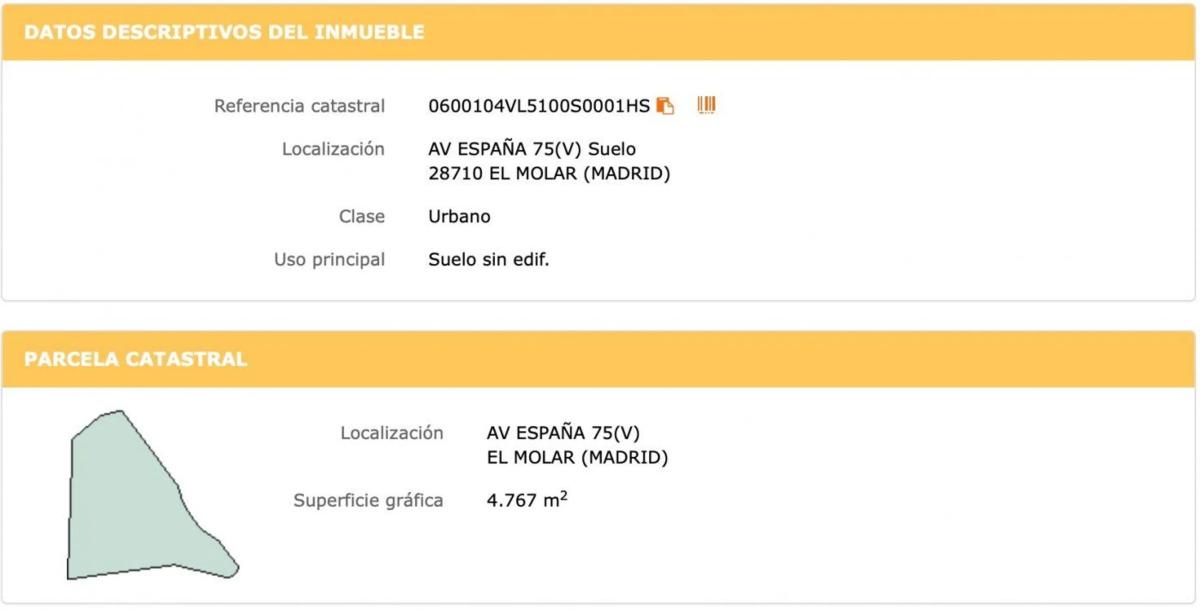Click 'Localización' label in the parcel section
Screen dimensions: 1200x611
pyautogui.click(x=391, y=433)
